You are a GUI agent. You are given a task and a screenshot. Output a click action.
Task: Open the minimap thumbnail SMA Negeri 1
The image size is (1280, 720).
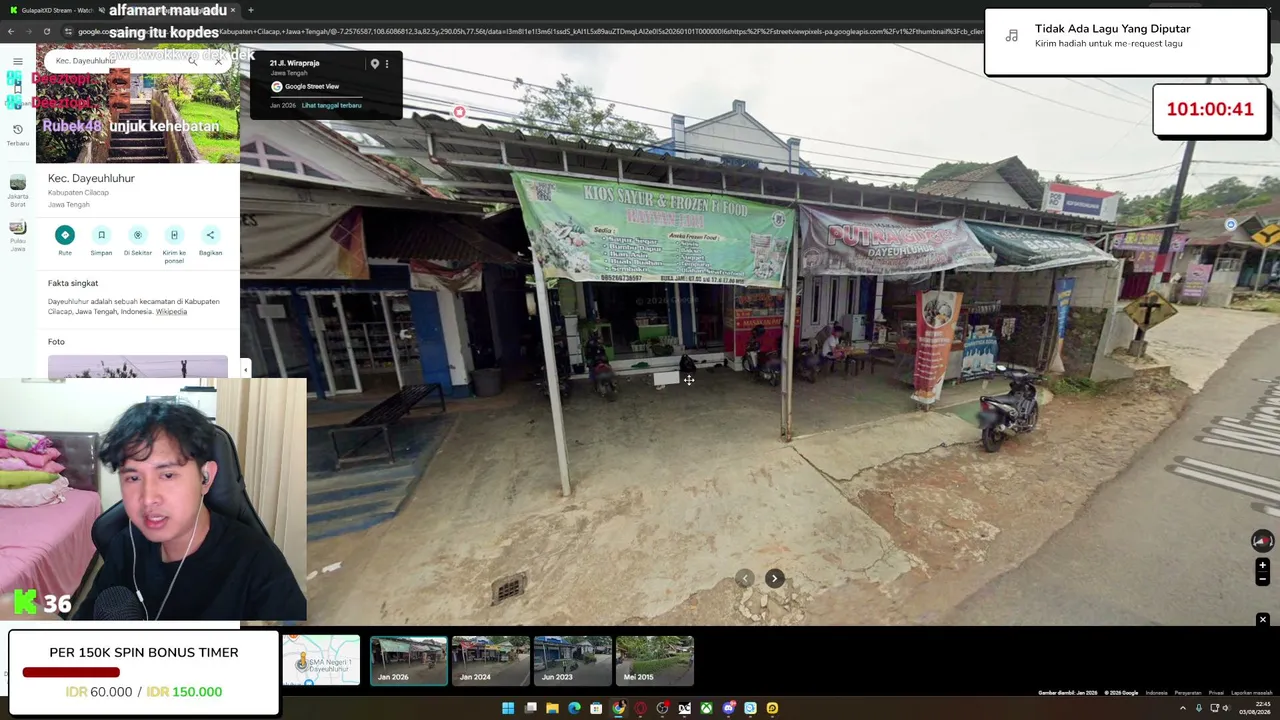tap(321, 660)
